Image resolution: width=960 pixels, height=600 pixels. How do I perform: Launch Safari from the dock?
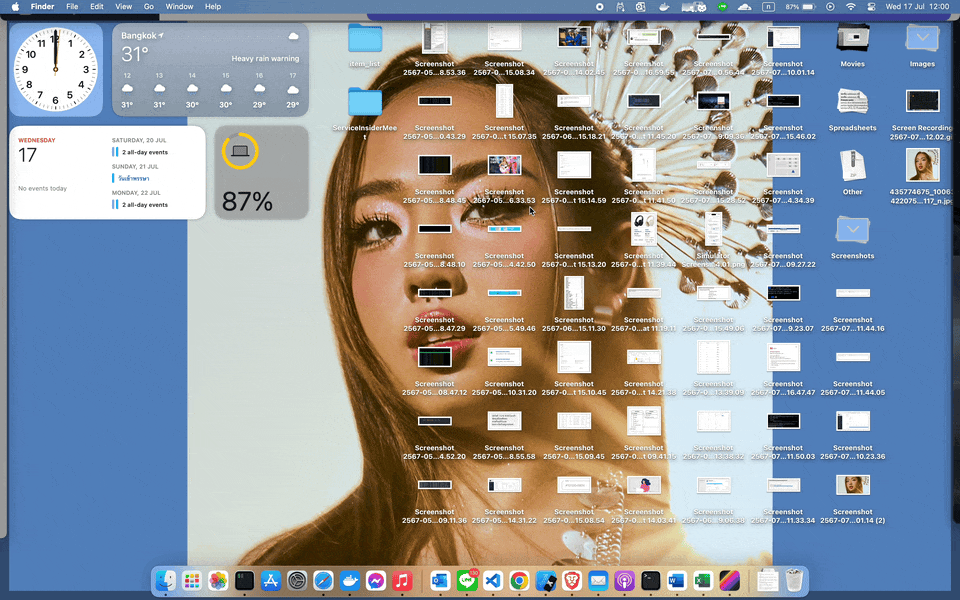point(323,580)
